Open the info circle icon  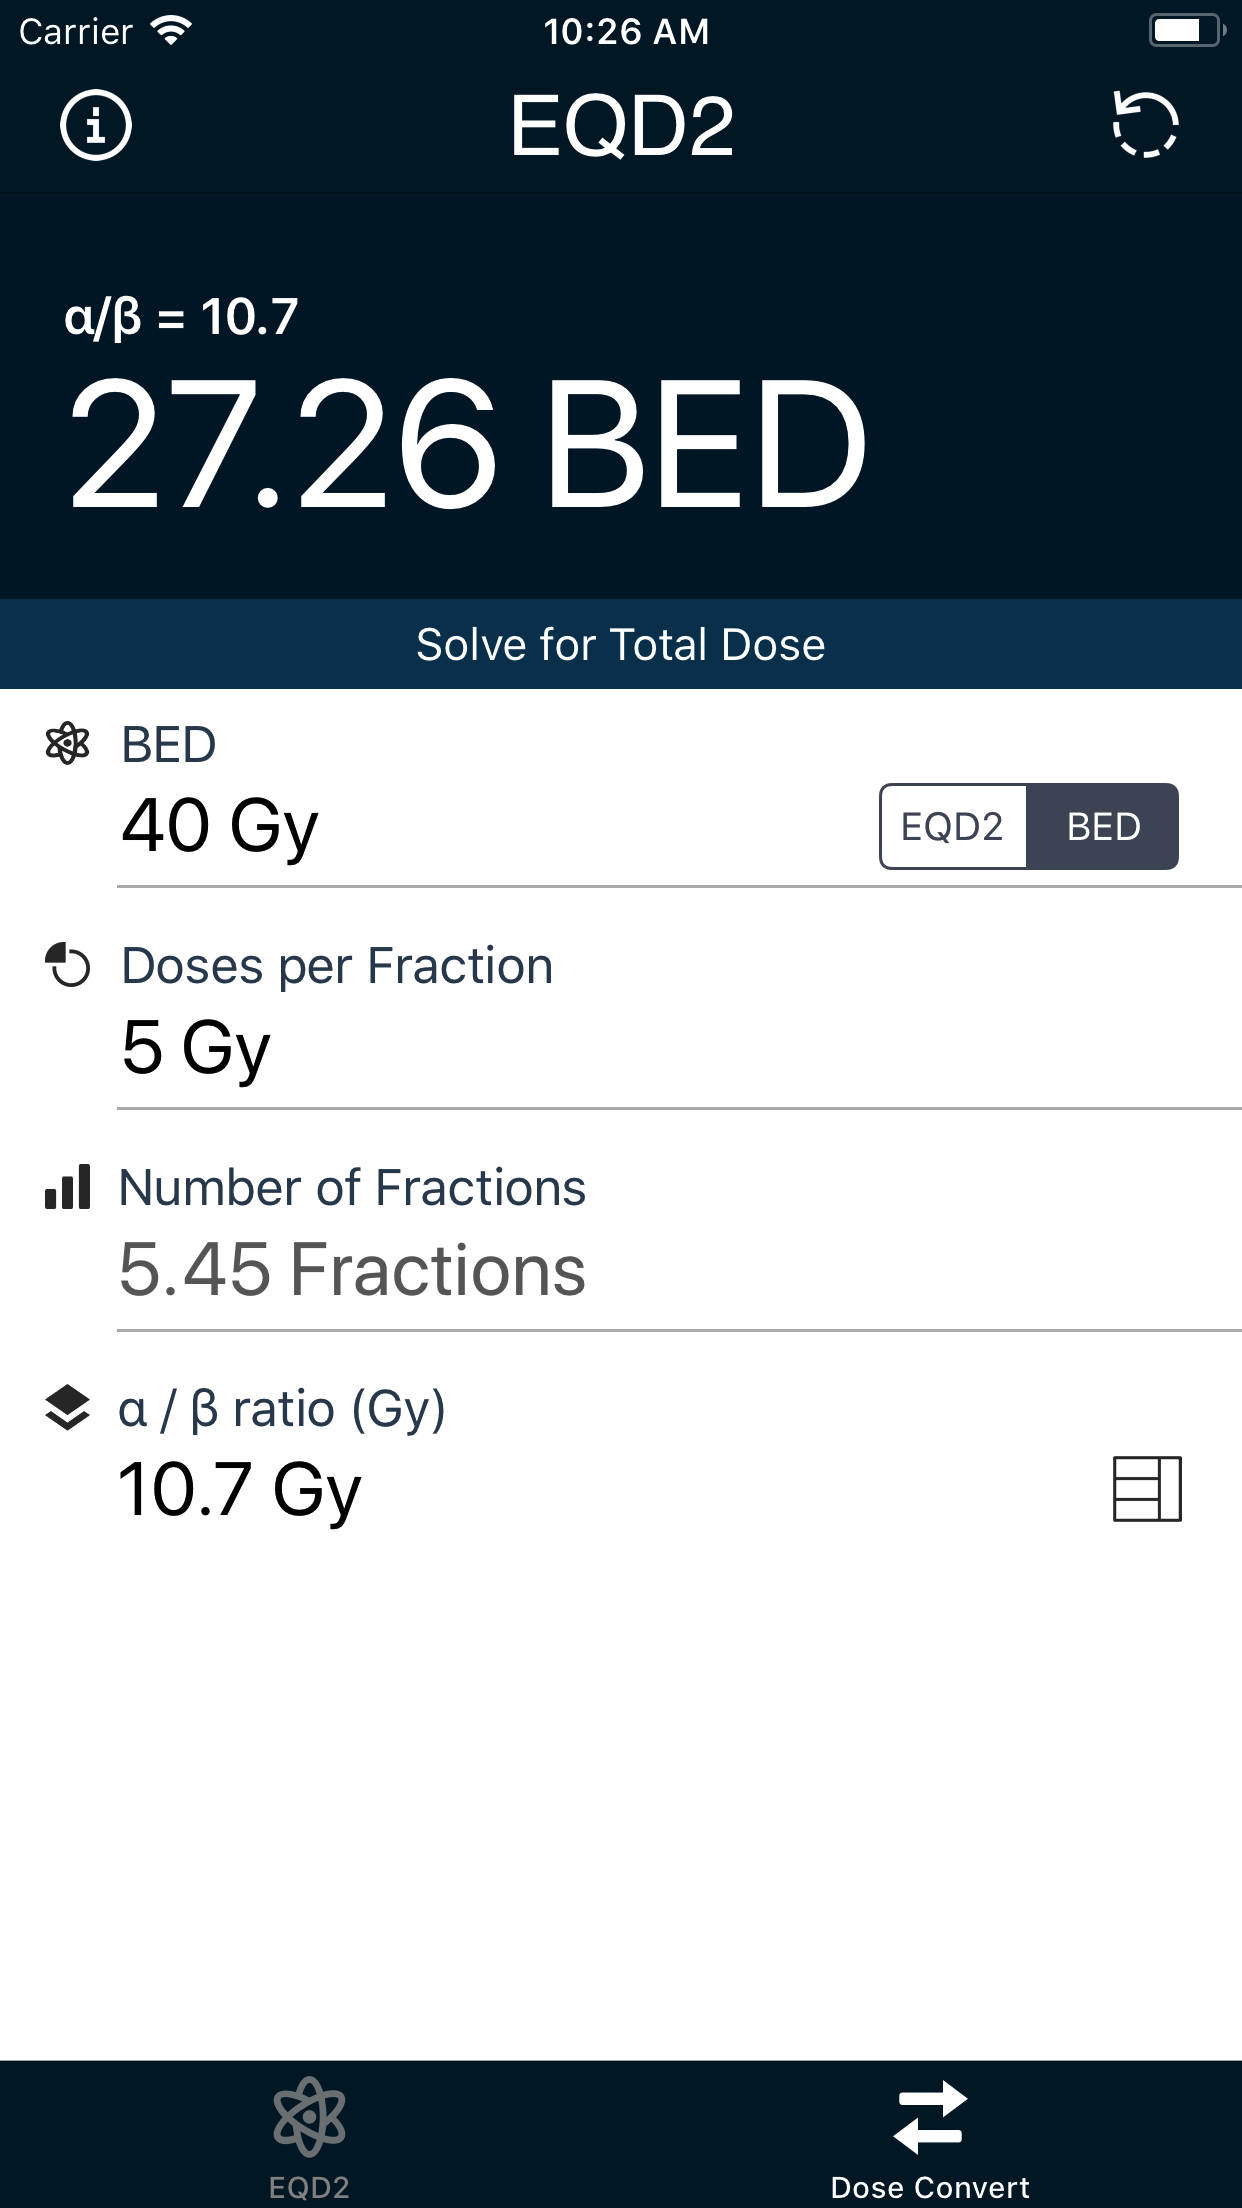tap(96, 126)
